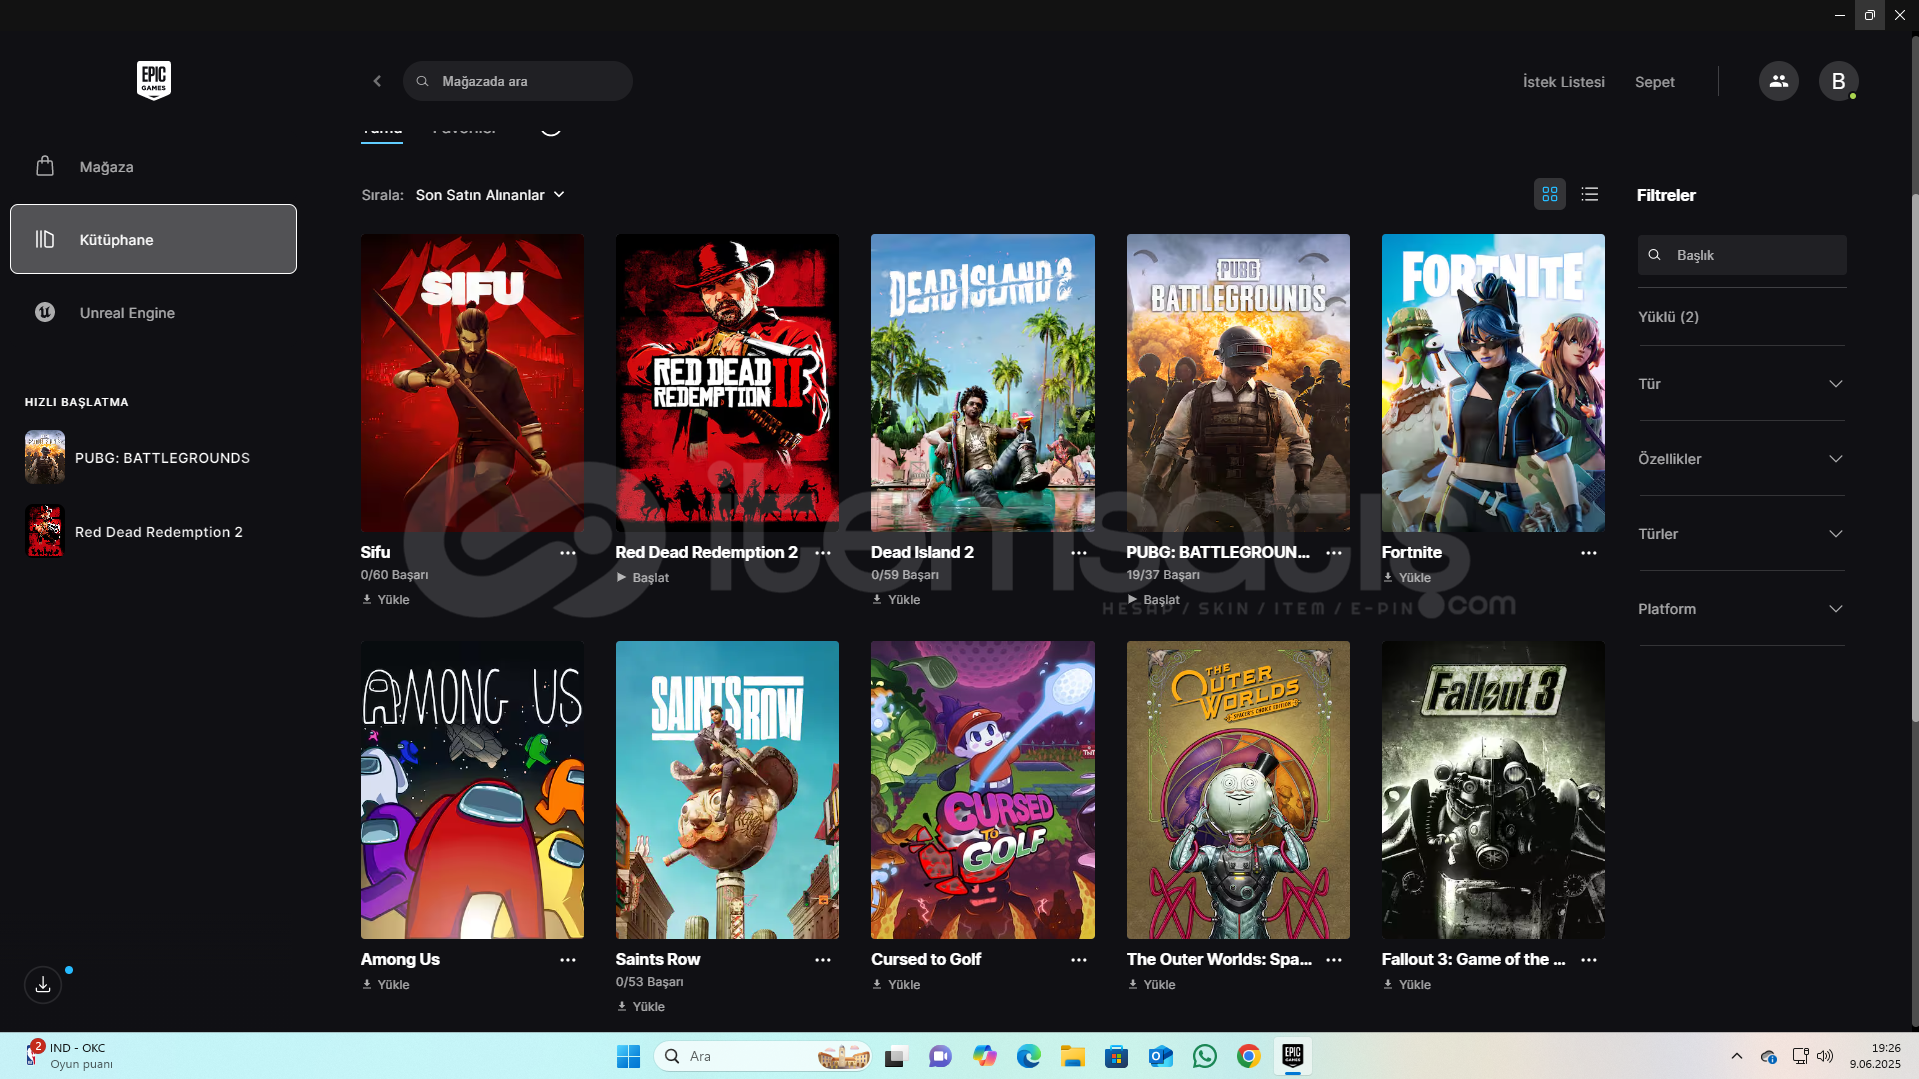This screenshot has height=1079, width=1919.
Task: Open Microsoft Store from the taskbar
Action: (1117, 1056)
